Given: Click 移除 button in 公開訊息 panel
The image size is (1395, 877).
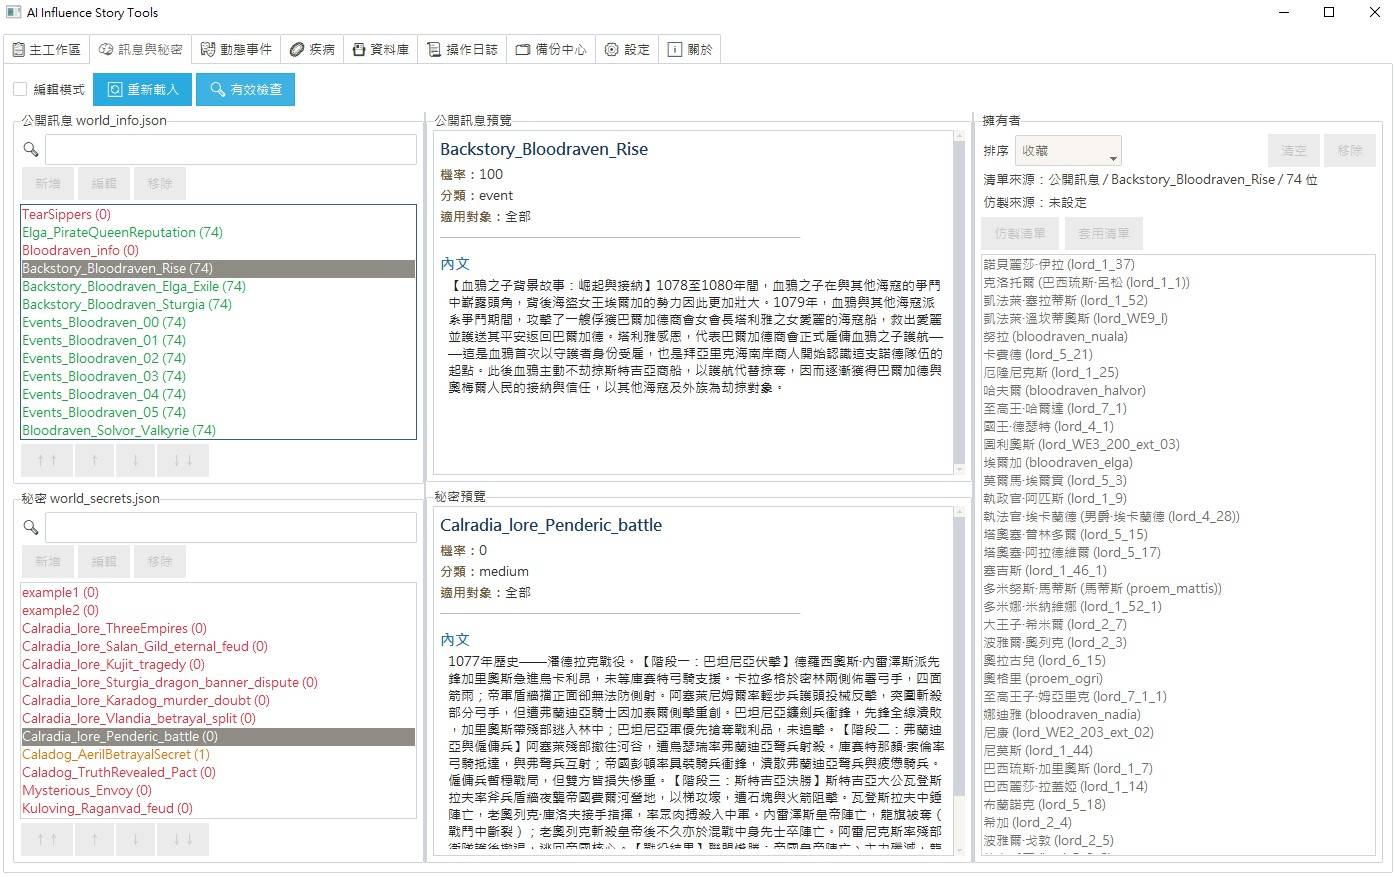Looking at the screenshot, I should (x=160, y=183).
